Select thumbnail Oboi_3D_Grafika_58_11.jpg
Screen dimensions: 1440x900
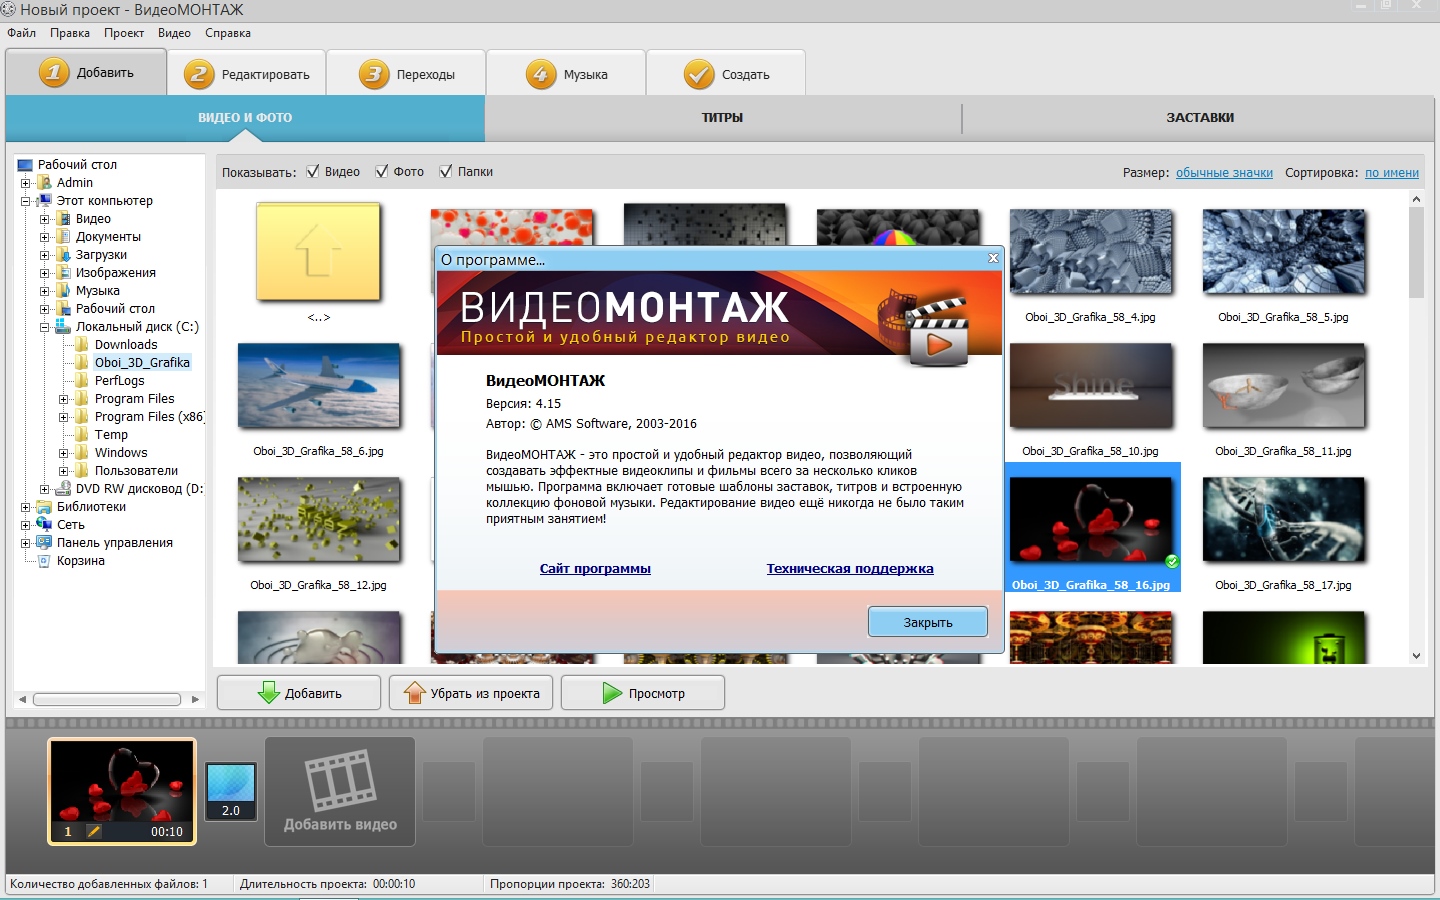[1284, 385]
